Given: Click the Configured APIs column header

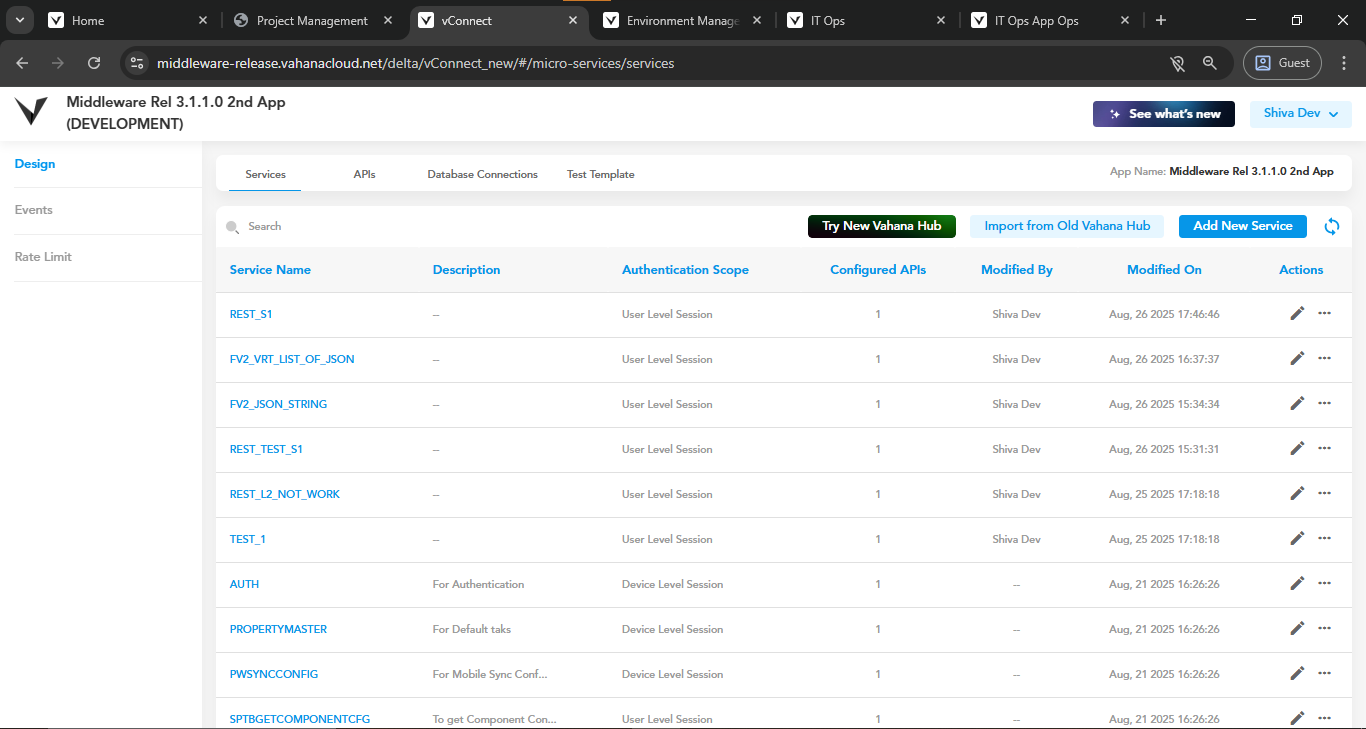Looking at the screenshot, I should coord(878,270).
